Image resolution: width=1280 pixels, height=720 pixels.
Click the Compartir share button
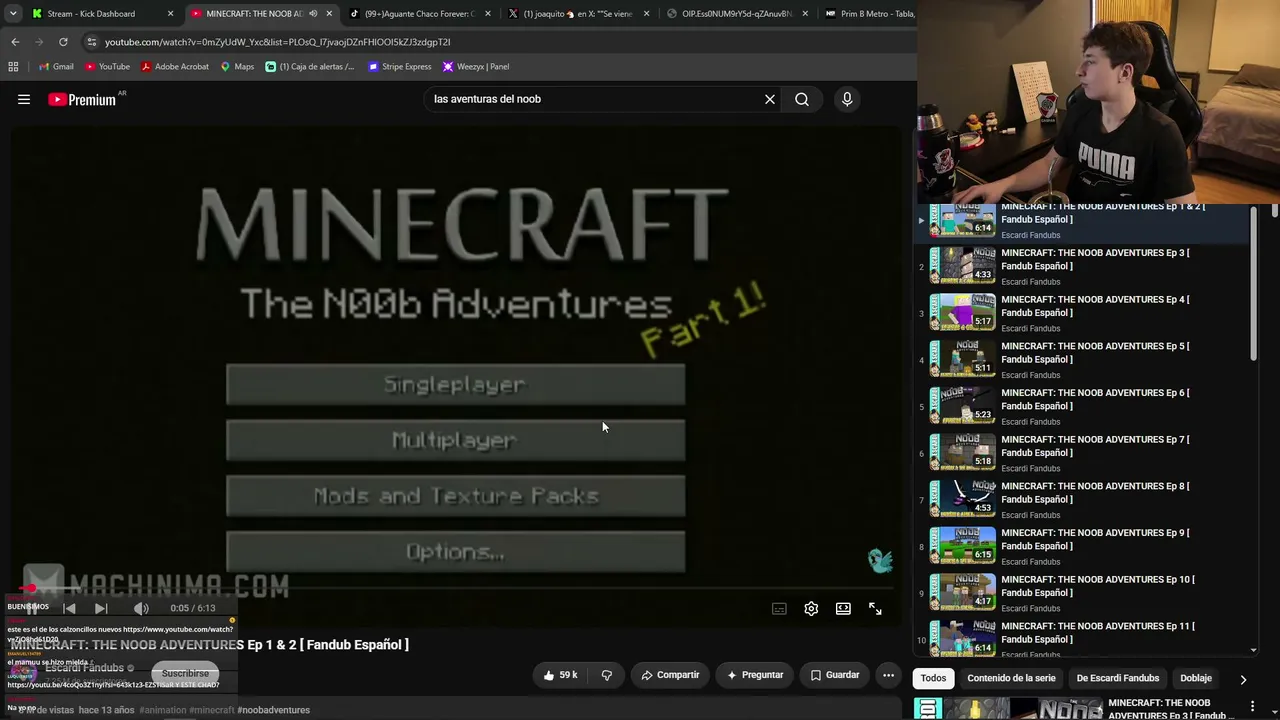[x=670, y=675]
